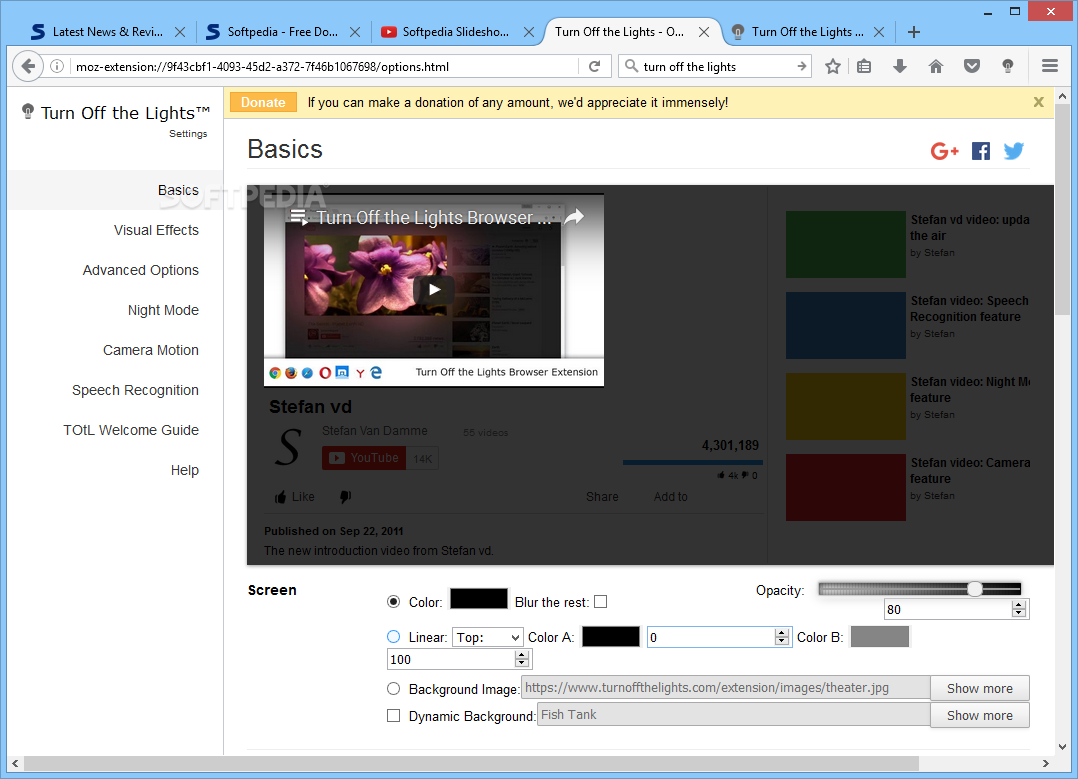
Task: Close the Softpedia Slideshow tab
Action: tap(529, 32)
